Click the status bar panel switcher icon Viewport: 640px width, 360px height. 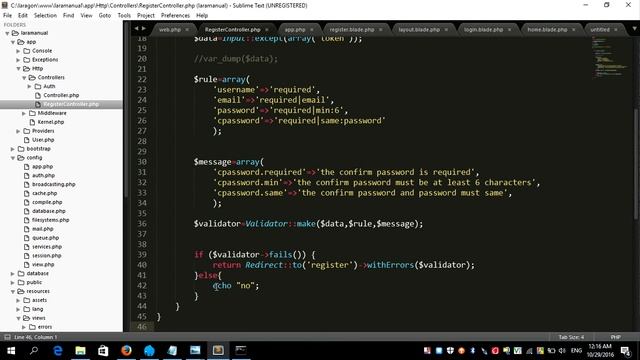7,337
